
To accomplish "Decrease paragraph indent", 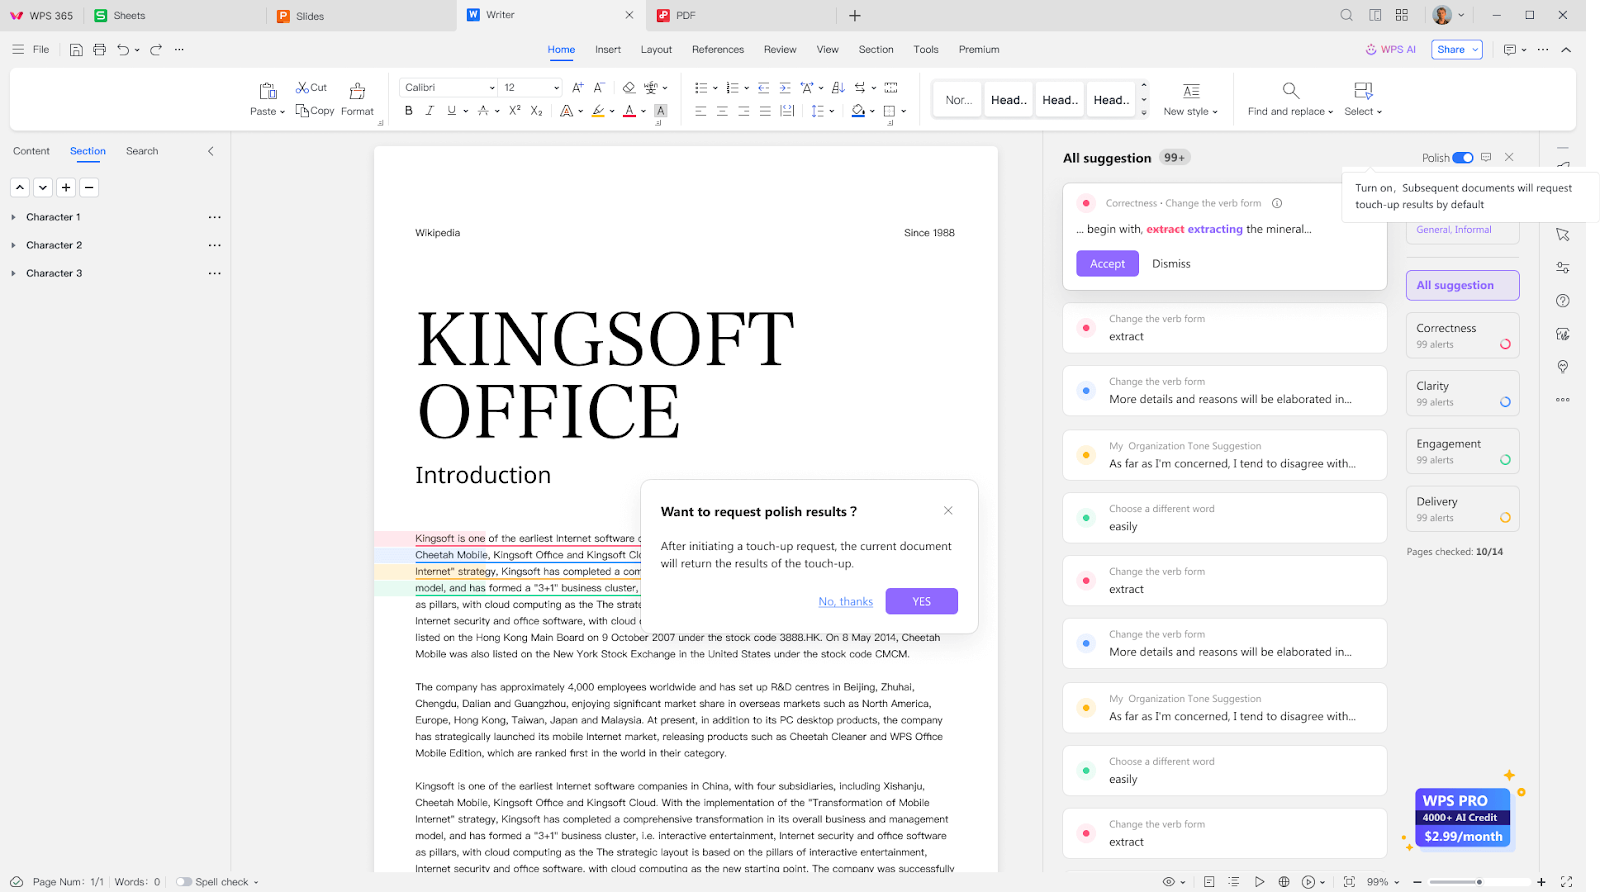I will coord(764,88).
